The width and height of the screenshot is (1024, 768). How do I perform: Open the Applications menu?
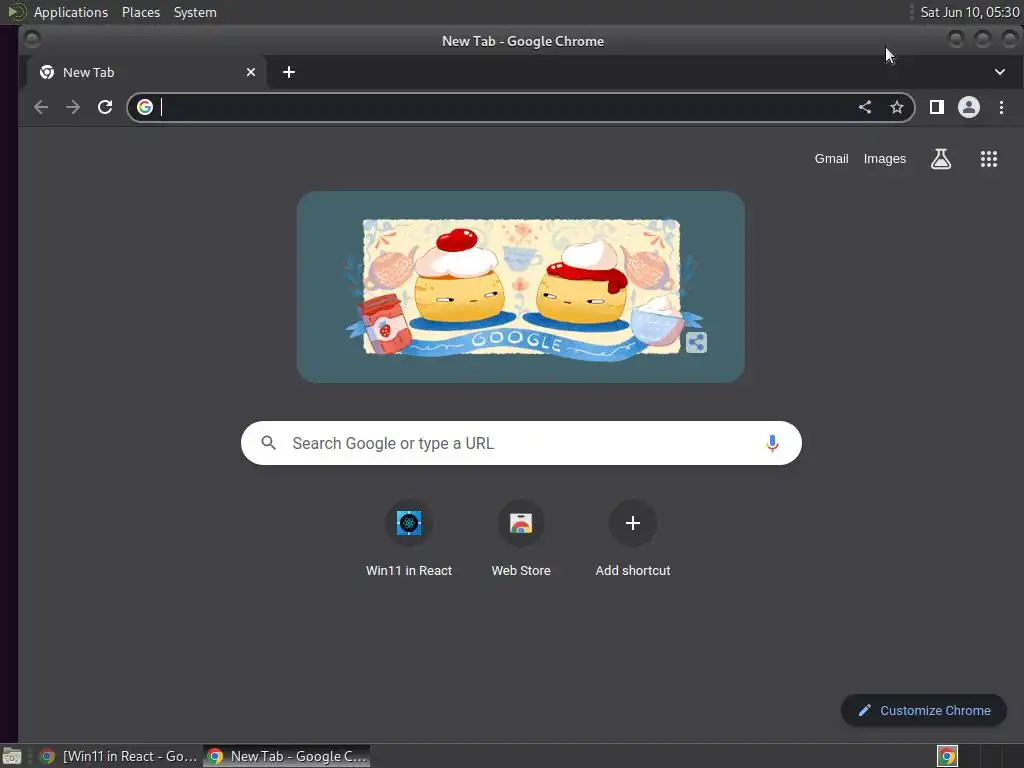(x=71, y=12)
